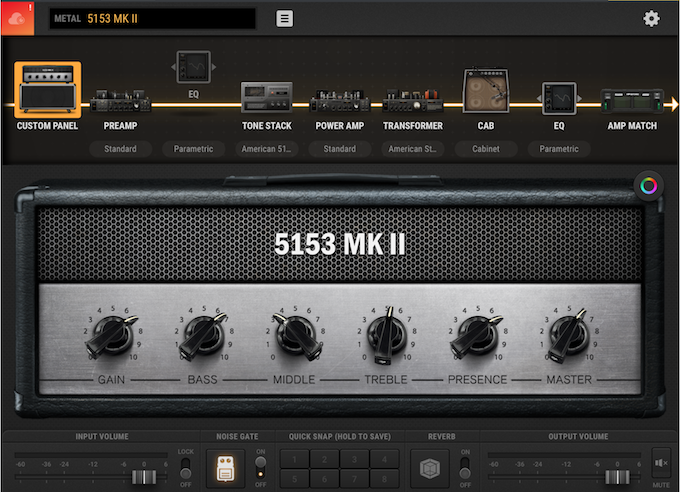The width and height of the screenshot is (680, 492).
Task: Open the noise gate pedal icon
Action: tap(226, 469)
